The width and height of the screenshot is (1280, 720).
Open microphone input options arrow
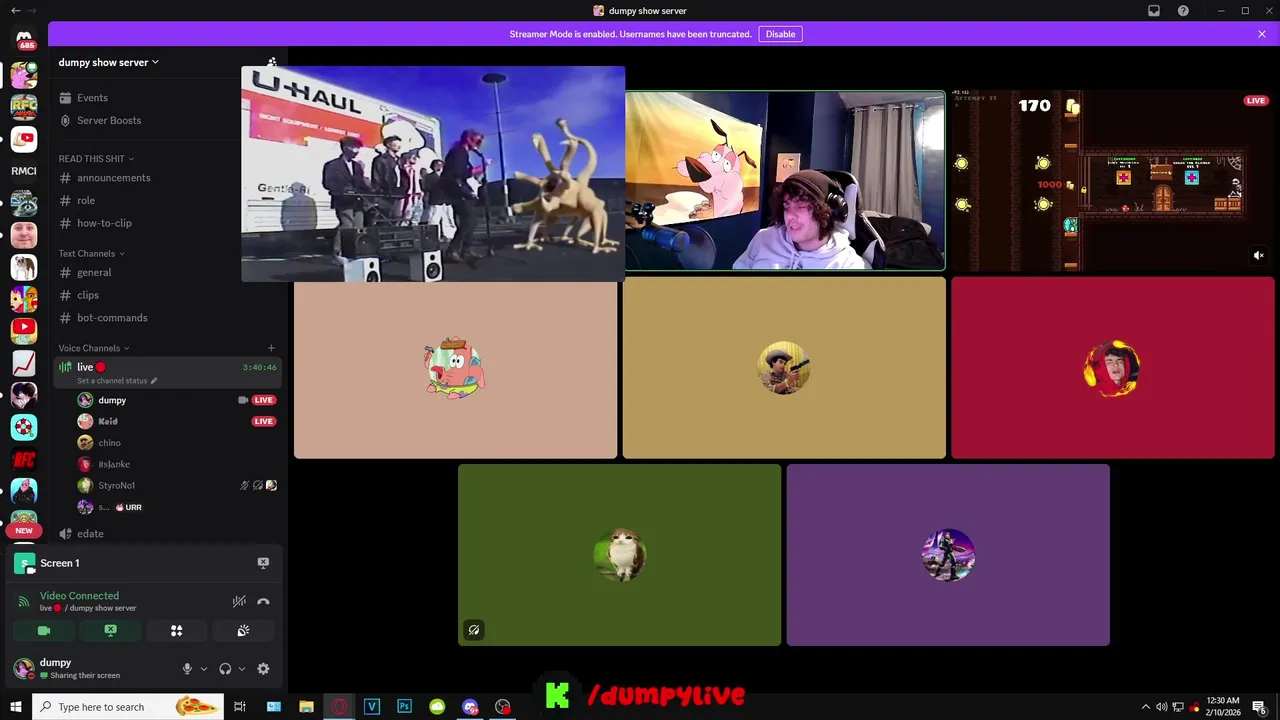pyautogui.click(x=204, y=669)
